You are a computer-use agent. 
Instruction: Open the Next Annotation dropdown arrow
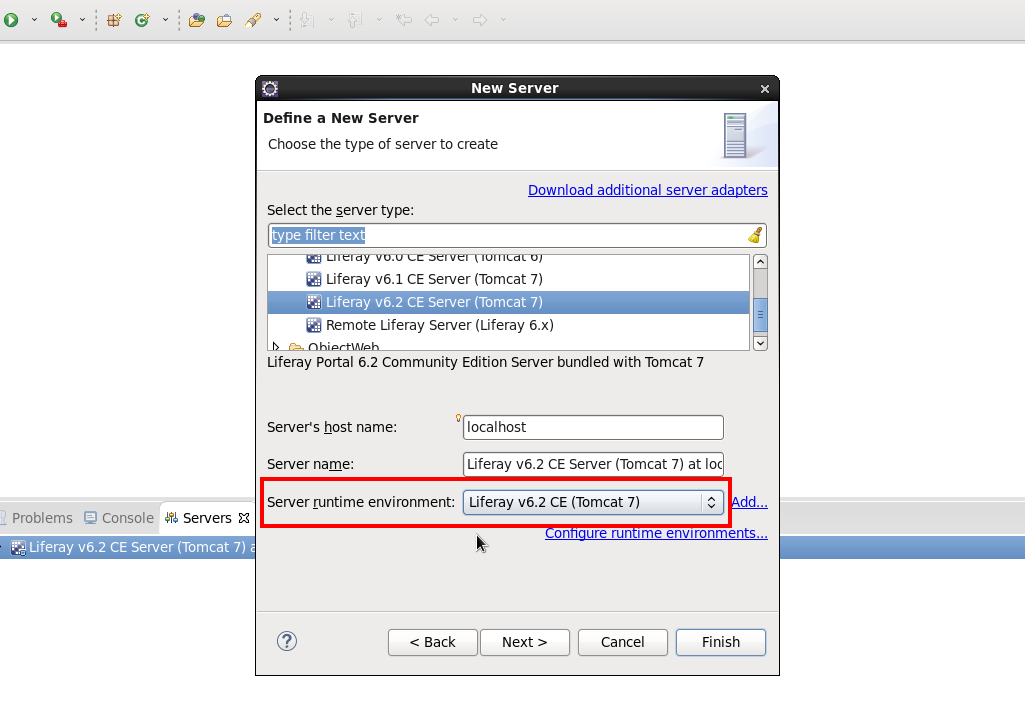click(331, 20)
